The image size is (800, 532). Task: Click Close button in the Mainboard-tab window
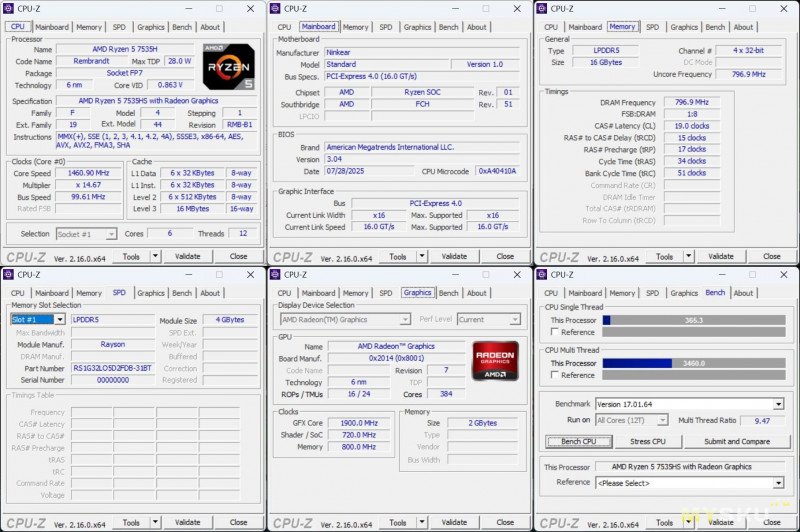point(505,256)
